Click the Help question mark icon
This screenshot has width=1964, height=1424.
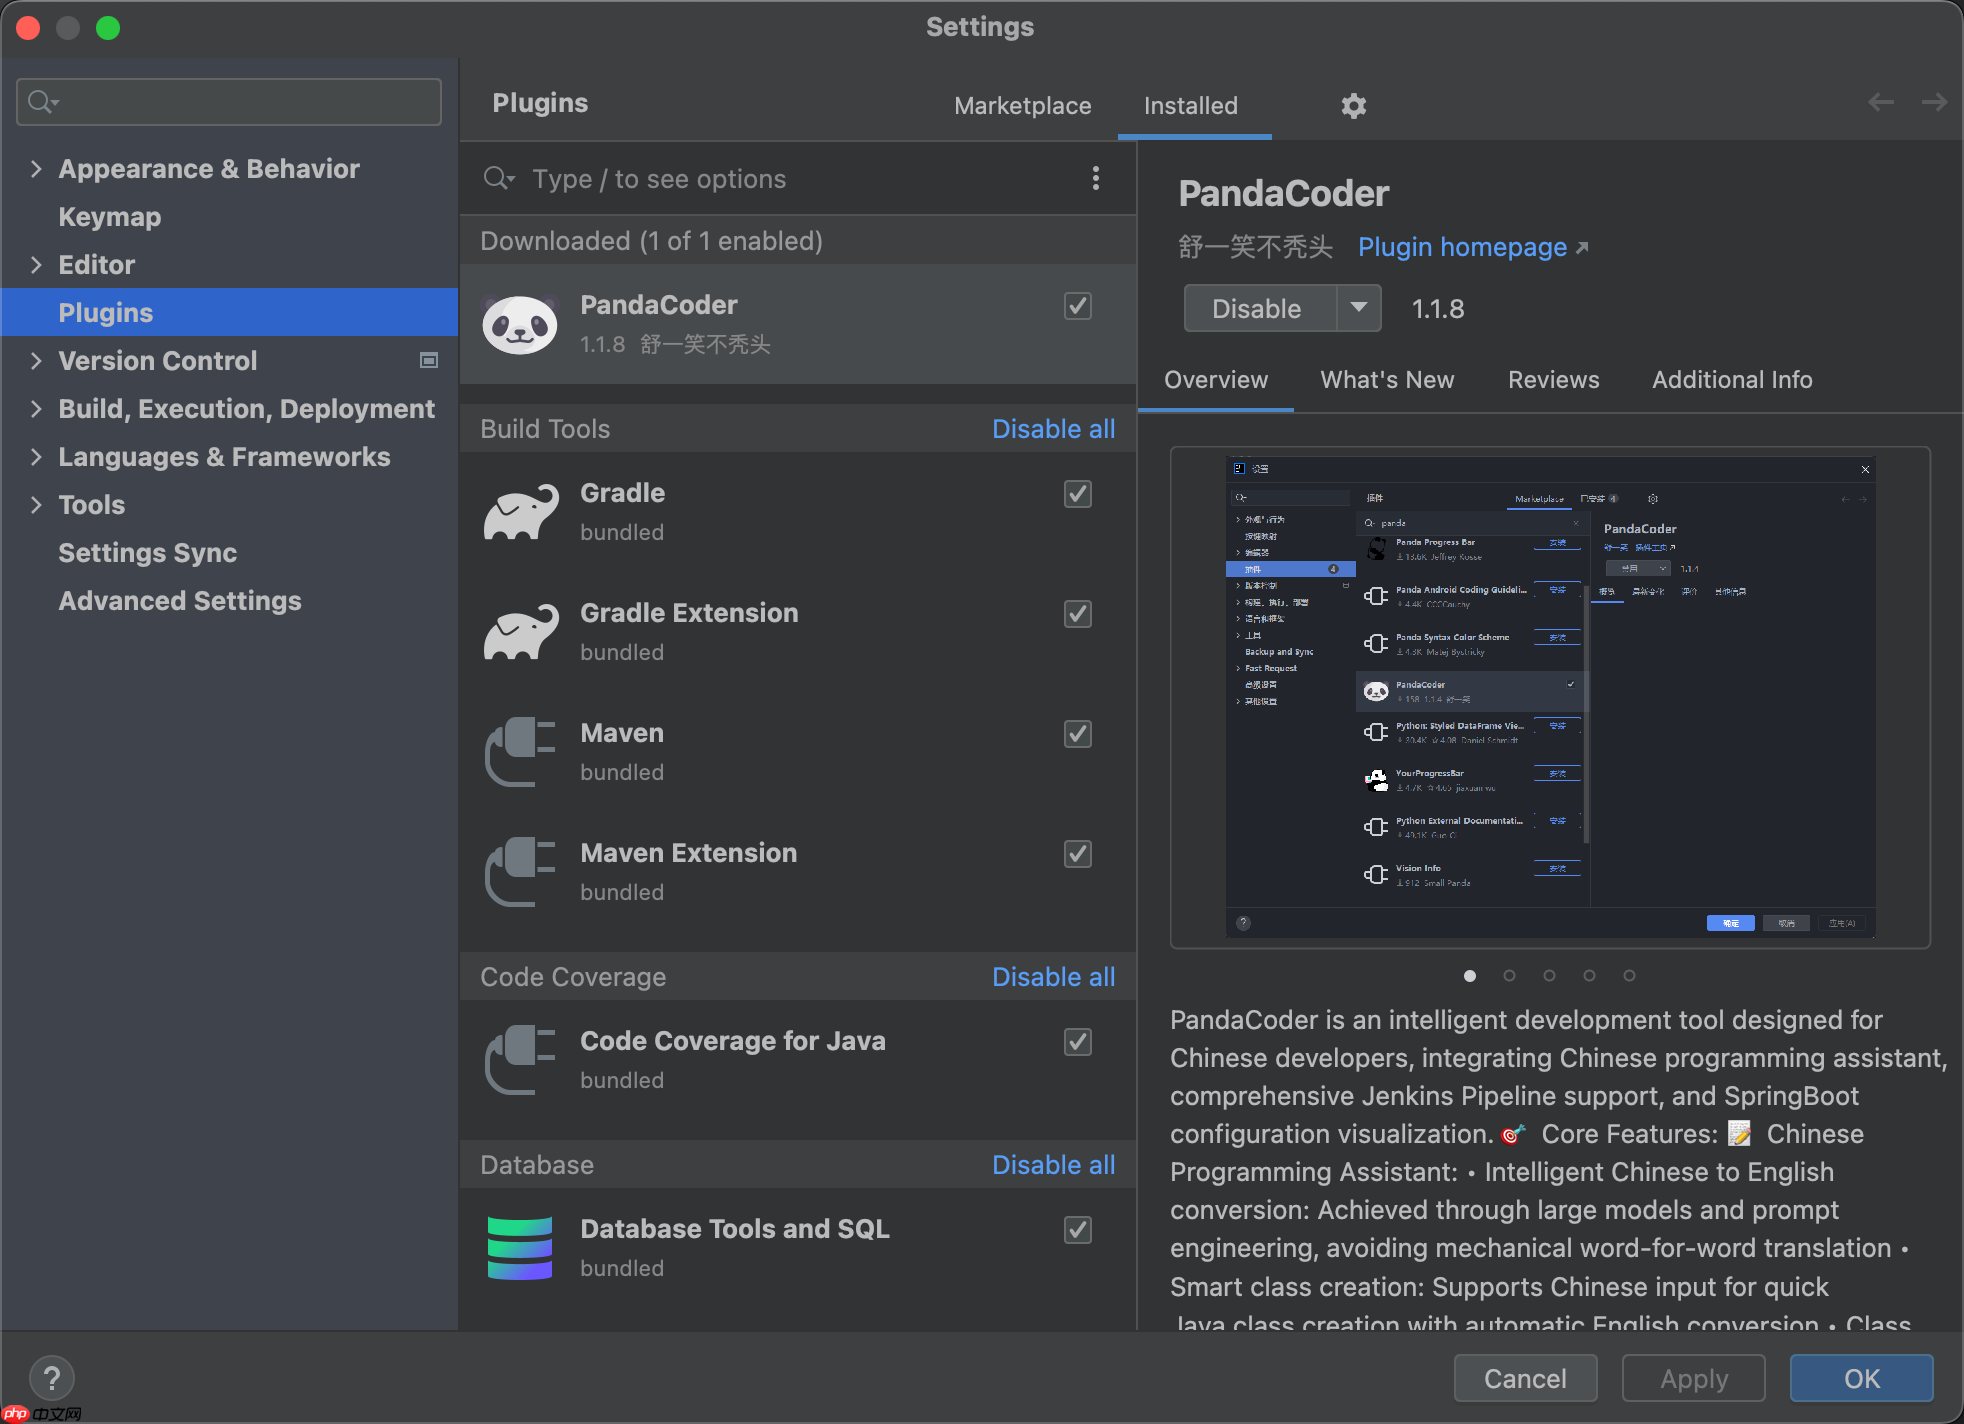pyautogui.click(x=52, y=1377)
